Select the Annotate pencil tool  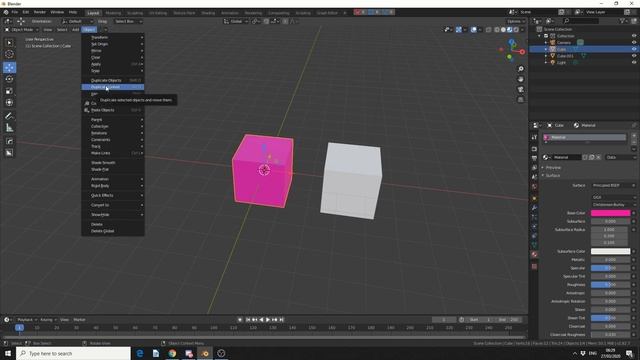click(x=9, y=116)
